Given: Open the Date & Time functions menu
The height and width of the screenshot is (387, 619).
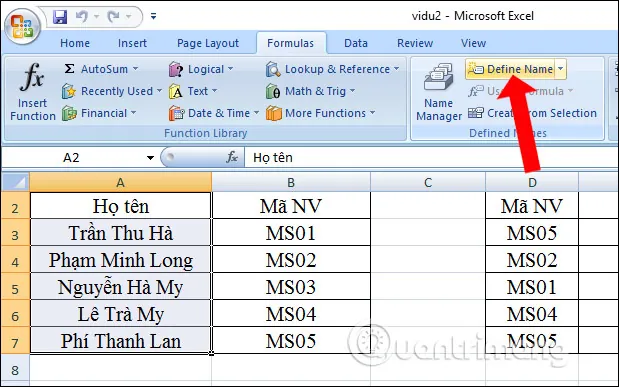Looking at the screenshot, I should (214, 113).
